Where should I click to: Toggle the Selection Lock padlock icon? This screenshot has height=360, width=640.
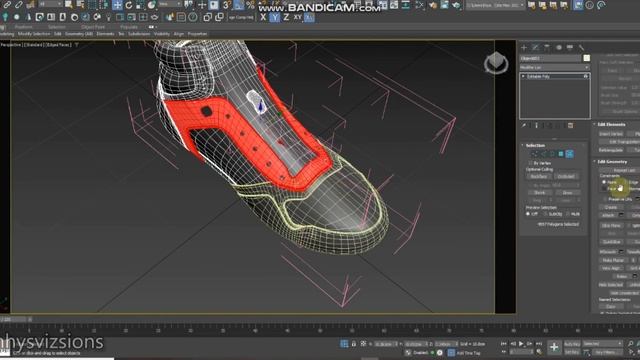pos(354,344)
